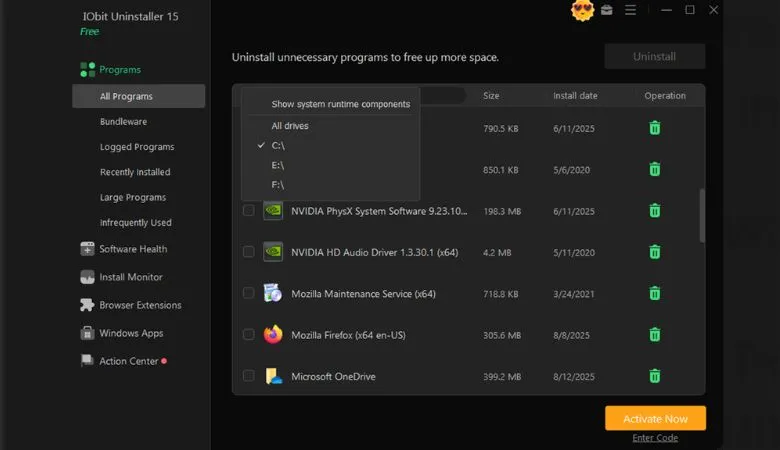This screenshot has width=780, height=450.
Task: Uninstall NVIDIA PhysX via its trash icon
Action: coord(655,210)
